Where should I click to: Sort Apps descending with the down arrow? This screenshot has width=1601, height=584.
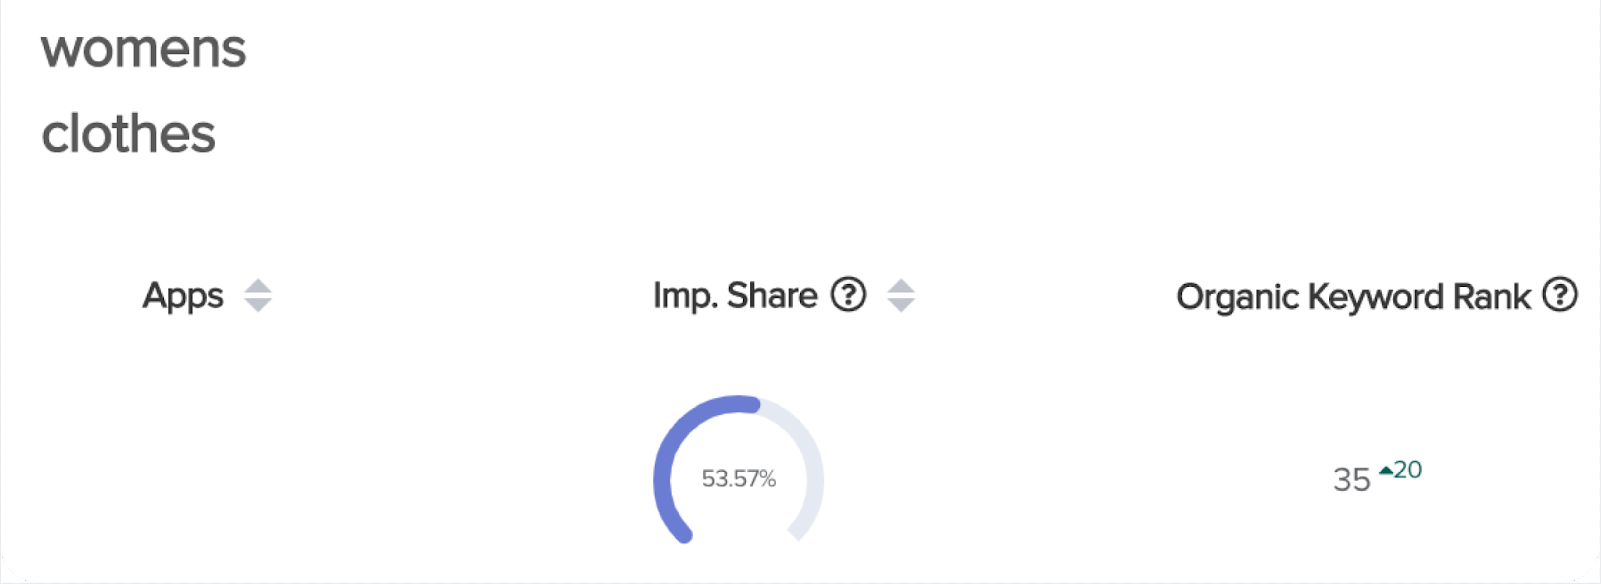(258, 306)
